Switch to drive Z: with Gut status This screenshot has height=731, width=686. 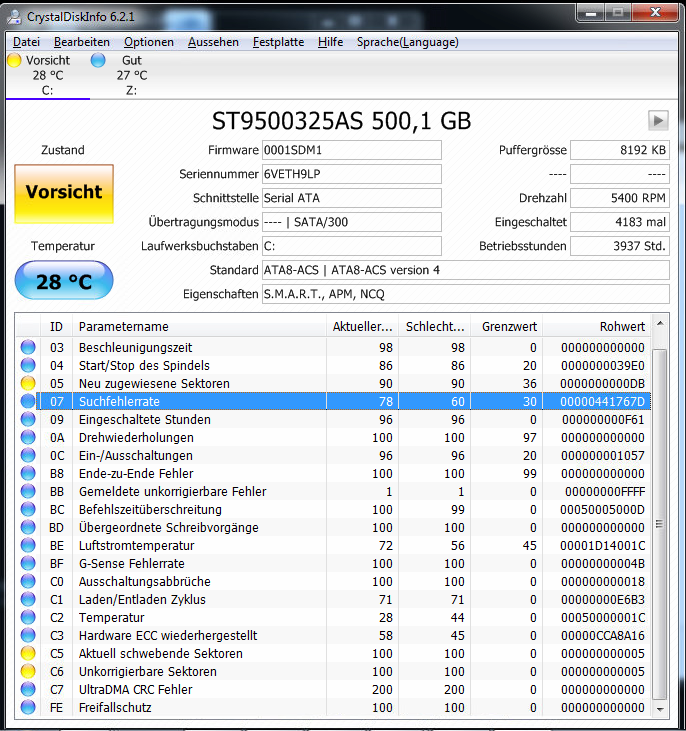pos(132,75)
